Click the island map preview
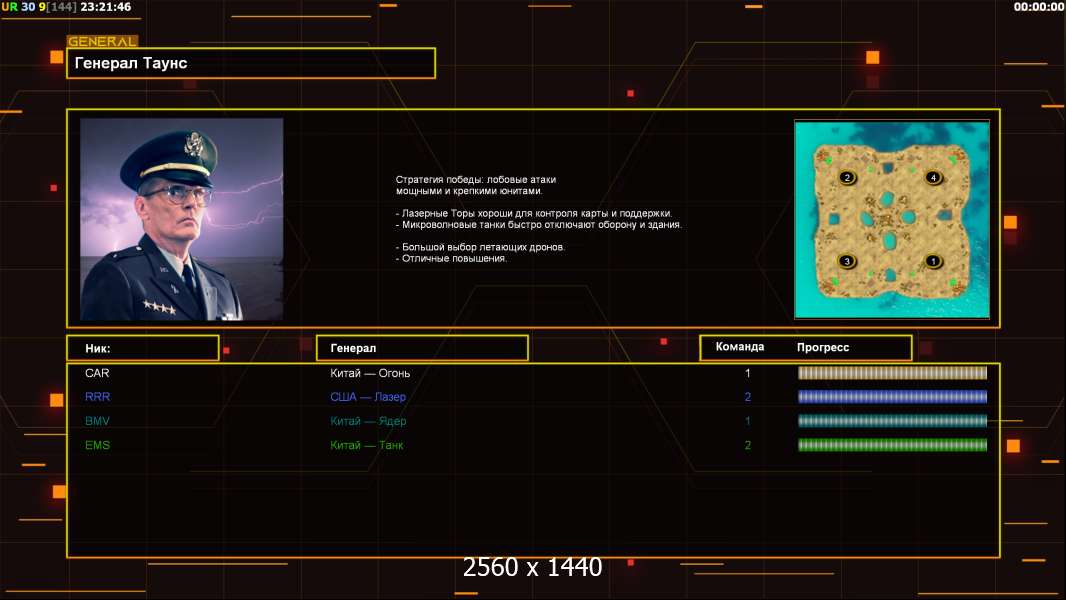 [892, 219]
